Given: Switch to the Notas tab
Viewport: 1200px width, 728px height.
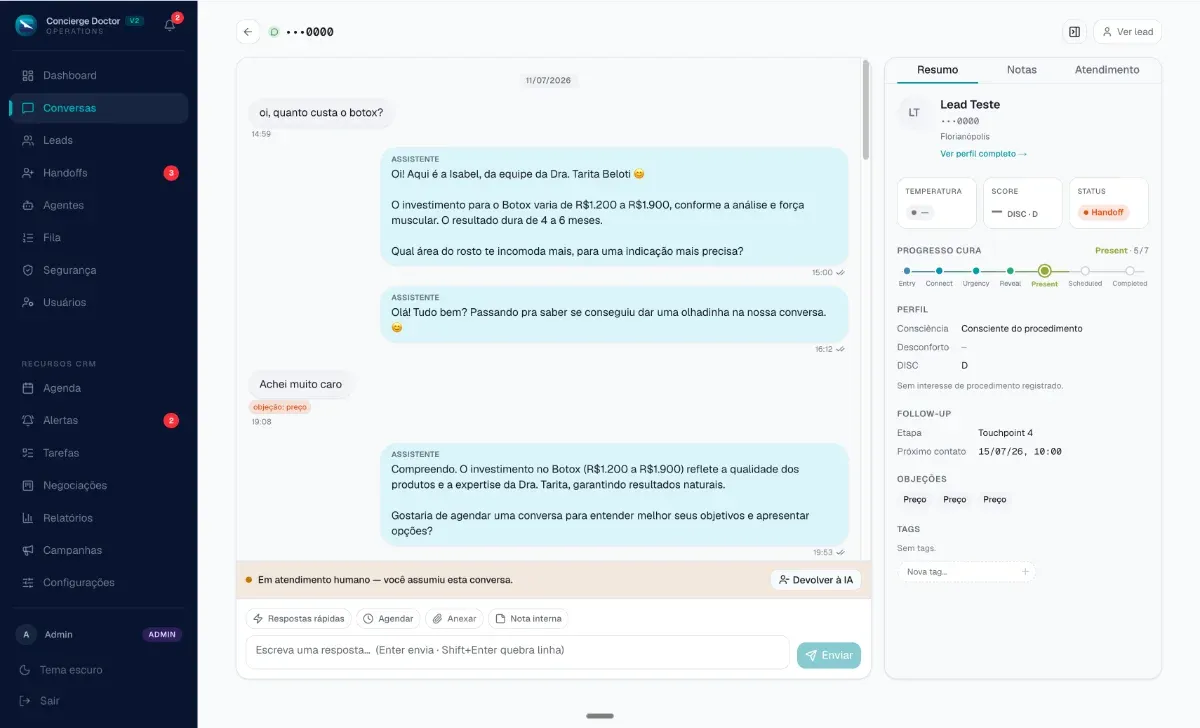Looking at the screenshot, I should (1021, 70).
